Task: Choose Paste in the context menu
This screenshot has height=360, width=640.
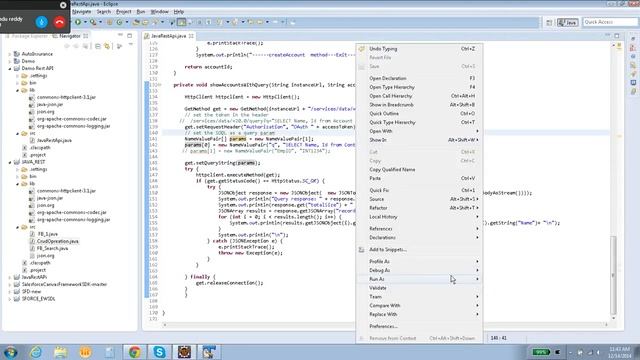Action: [419, 178]
